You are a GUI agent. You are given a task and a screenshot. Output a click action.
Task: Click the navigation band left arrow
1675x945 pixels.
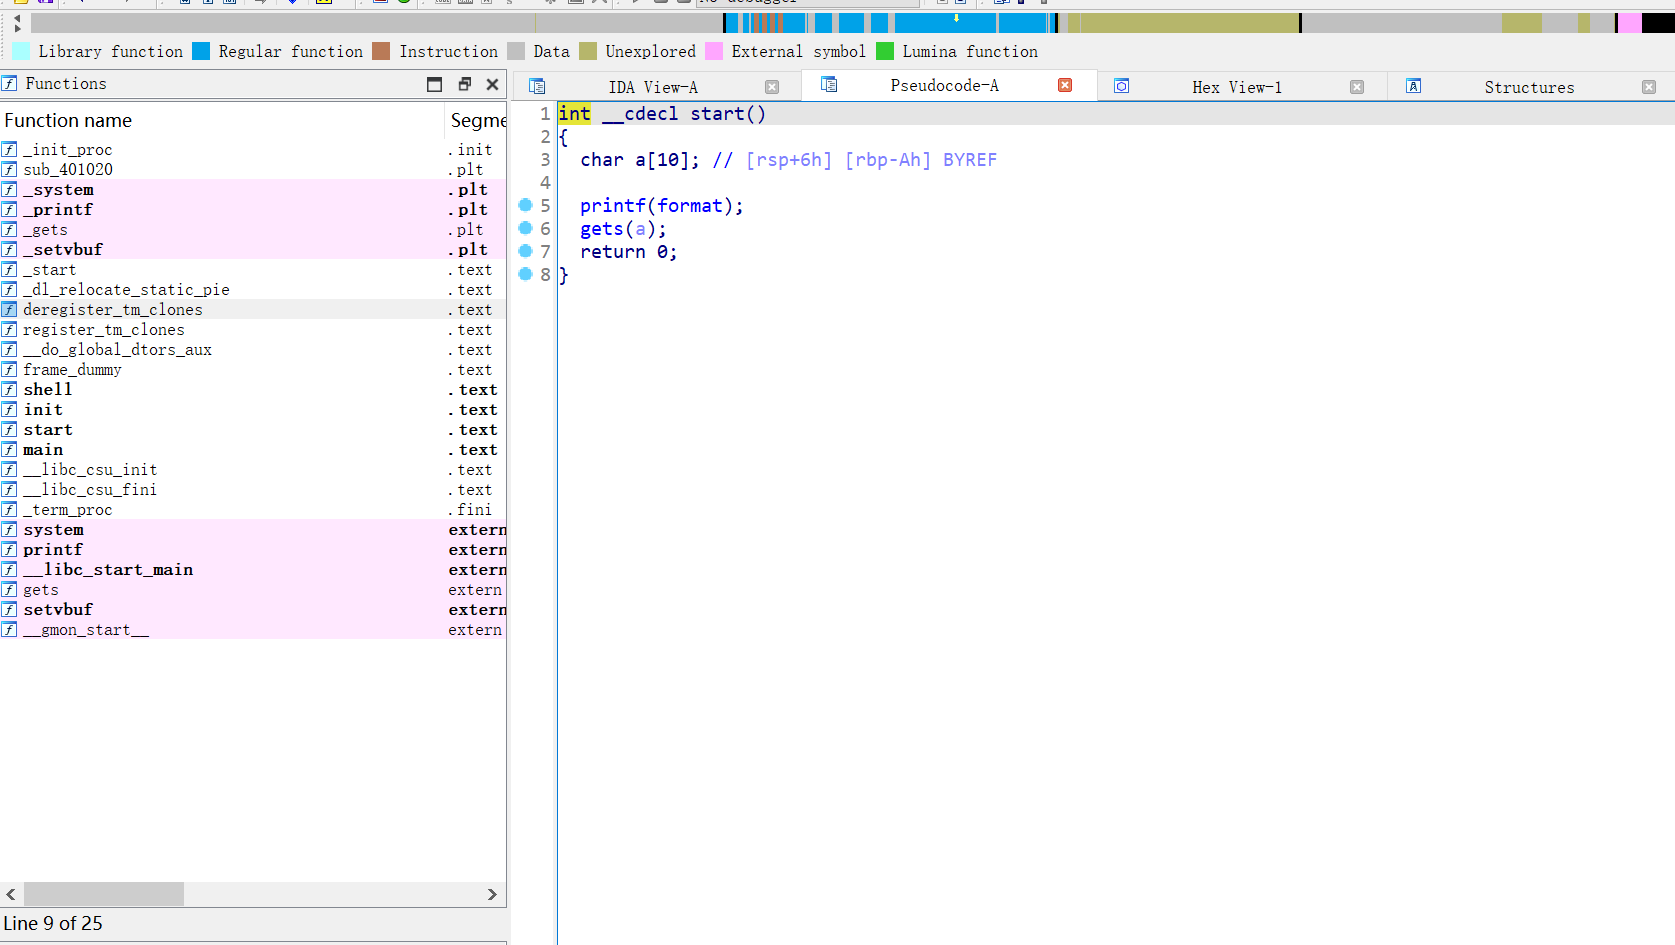coord(17,19)
